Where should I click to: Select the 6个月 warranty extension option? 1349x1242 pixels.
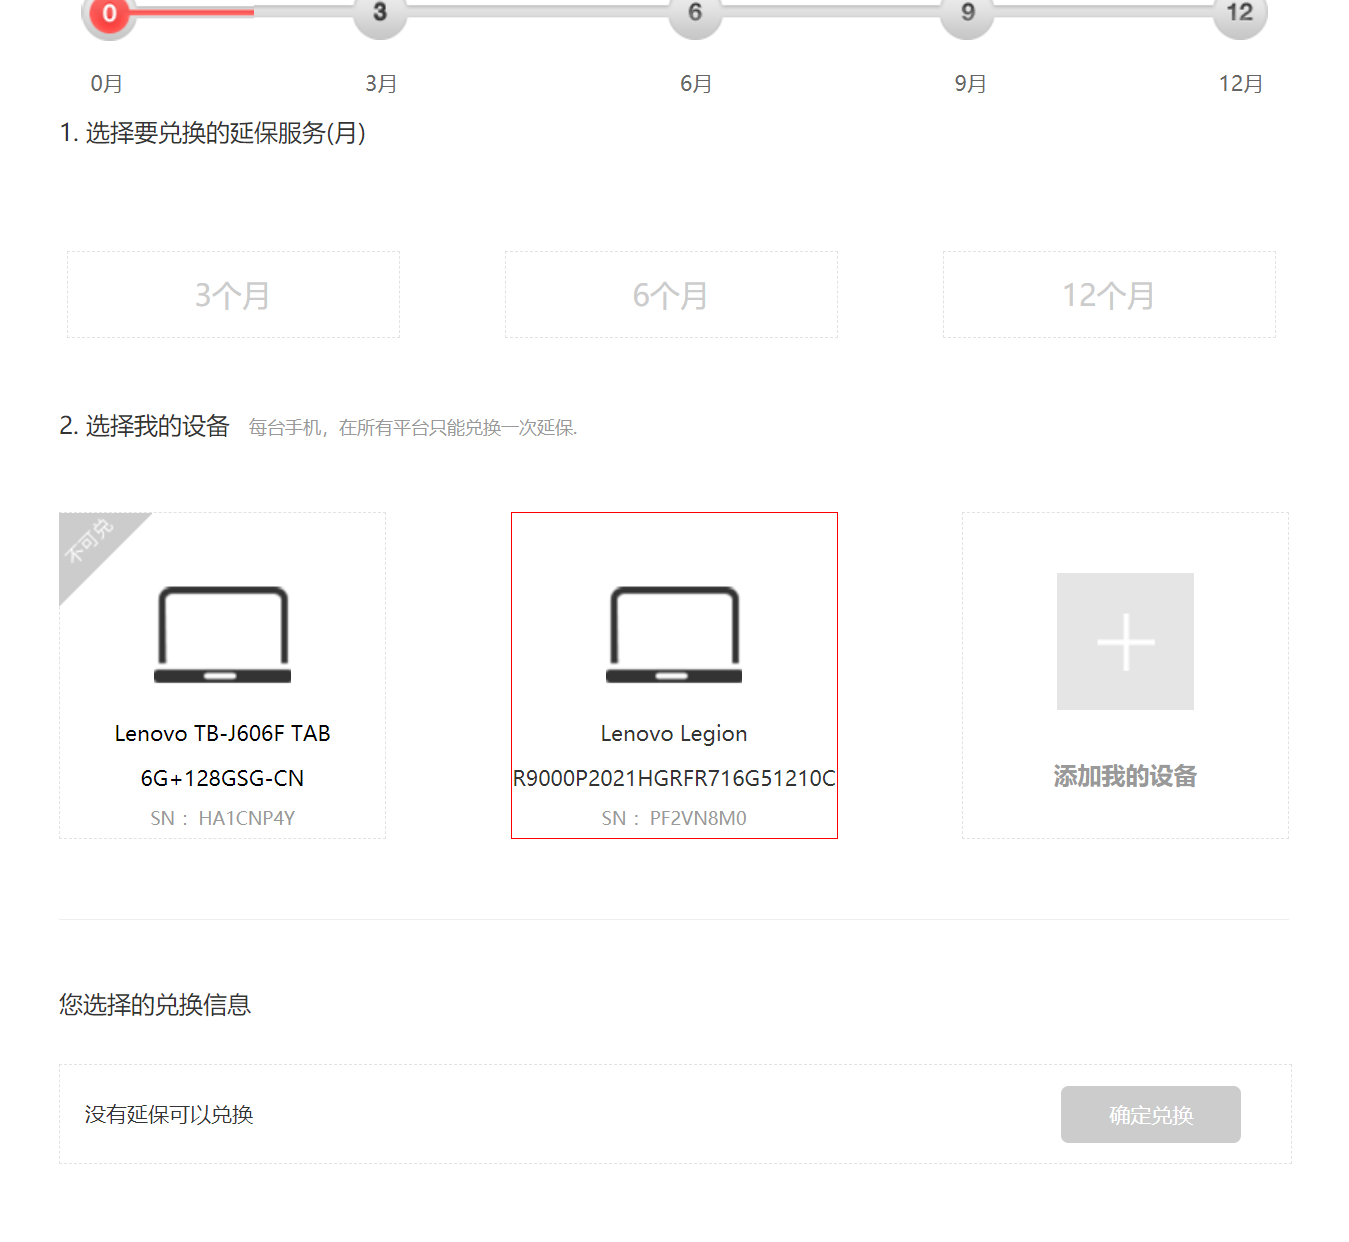click(671, 295)
